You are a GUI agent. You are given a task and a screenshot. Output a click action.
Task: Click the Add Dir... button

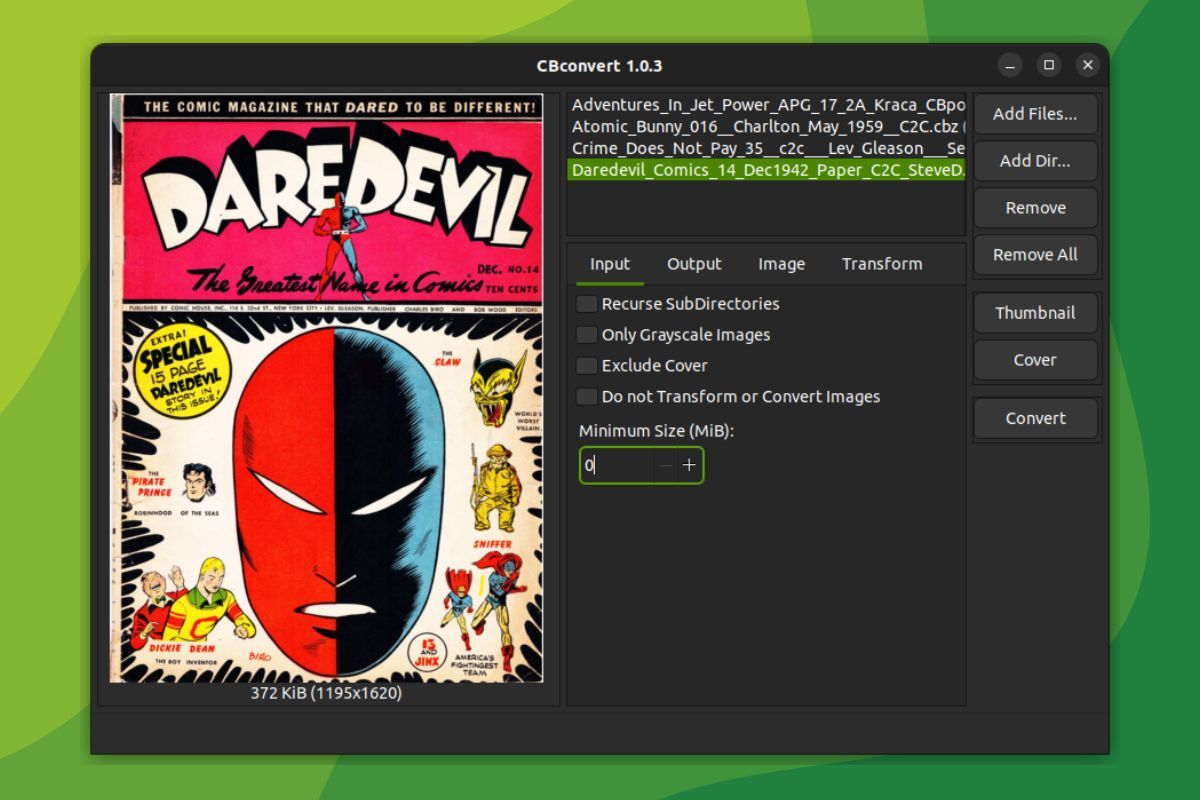point(1035,161)
